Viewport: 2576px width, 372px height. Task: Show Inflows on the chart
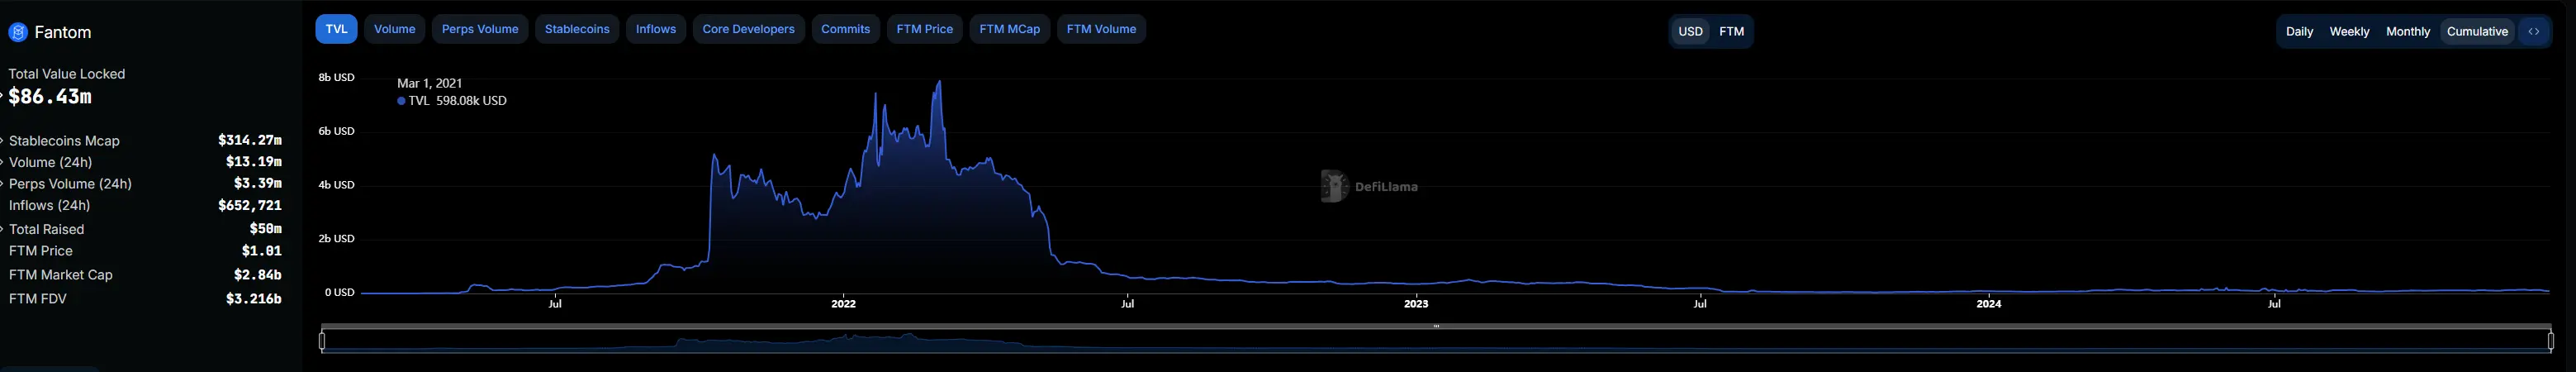(x=655, y=29)
